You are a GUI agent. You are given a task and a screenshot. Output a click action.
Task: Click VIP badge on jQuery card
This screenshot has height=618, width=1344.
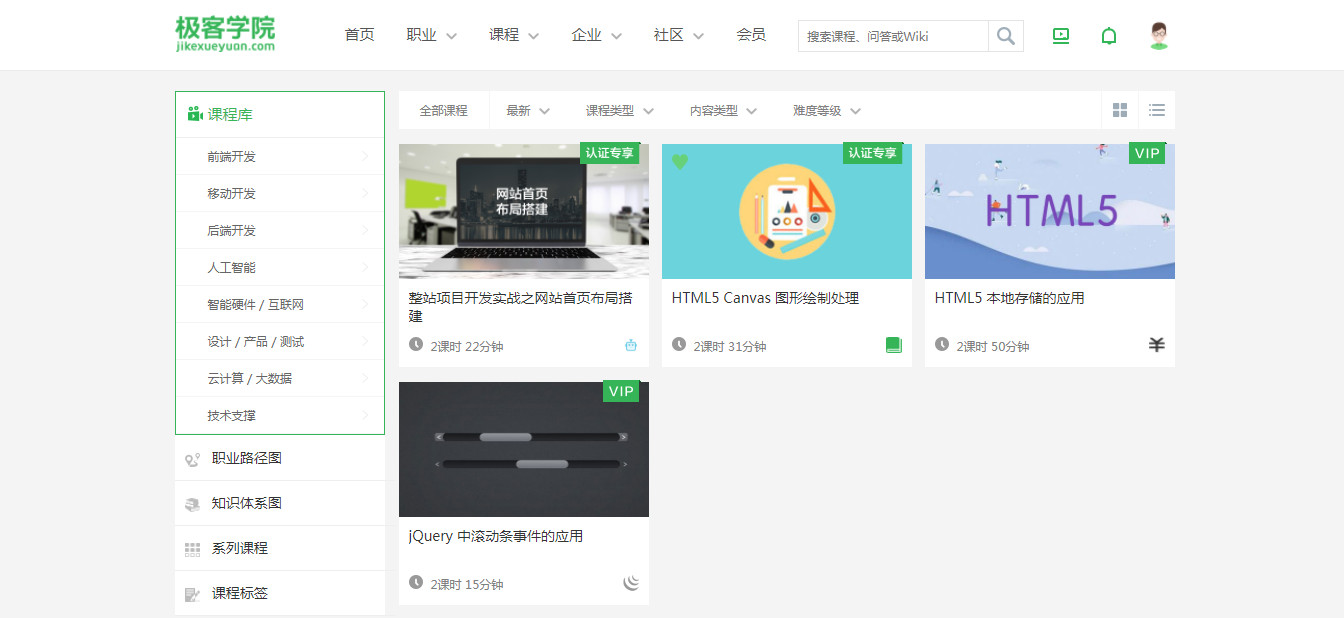click(x=621, y=391)
